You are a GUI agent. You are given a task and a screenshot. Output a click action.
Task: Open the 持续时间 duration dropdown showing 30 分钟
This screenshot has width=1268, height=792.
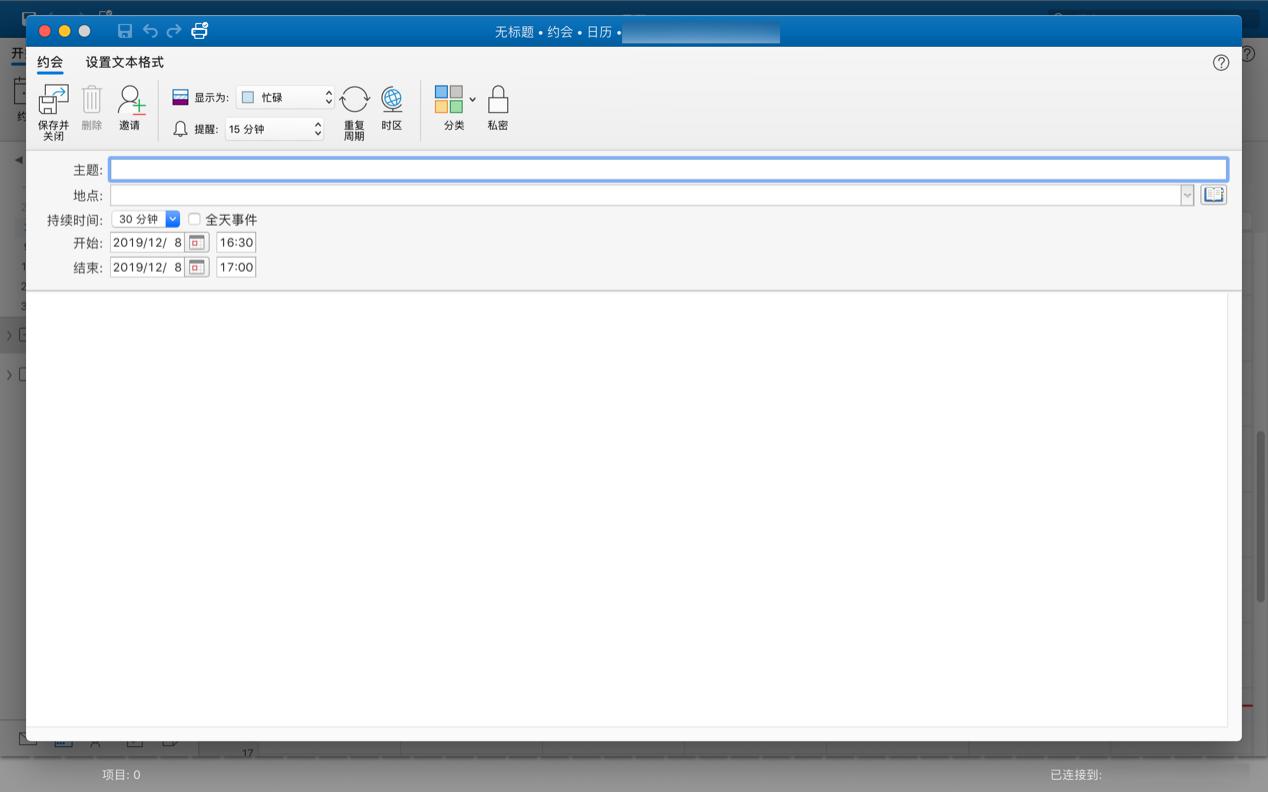tap(171, 218)
